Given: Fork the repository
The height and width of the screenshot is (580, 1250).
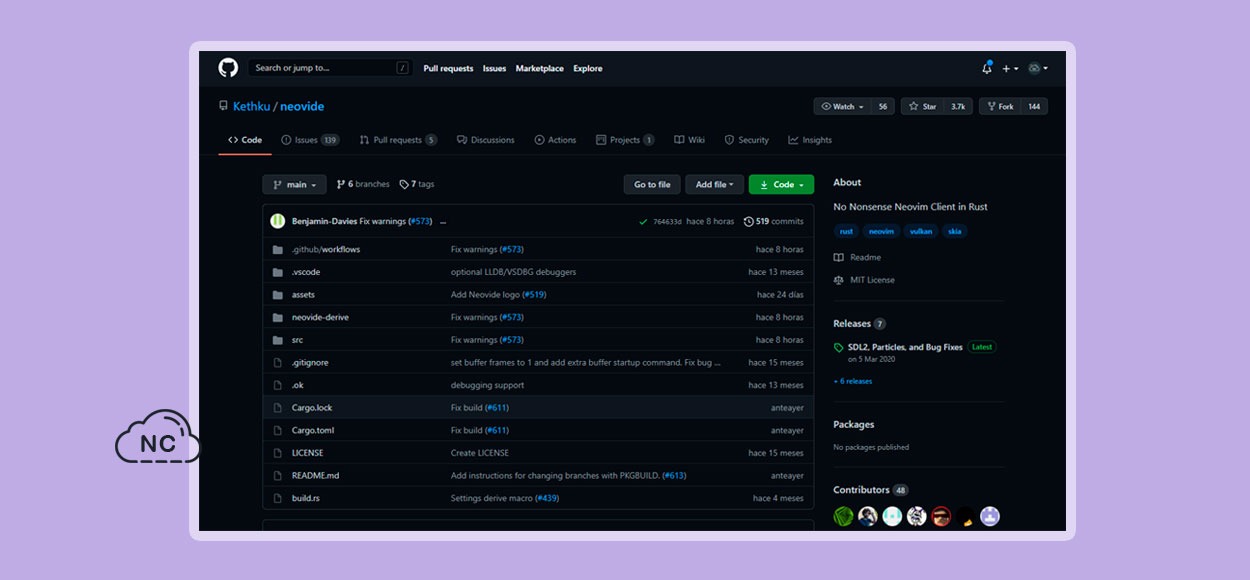Looking at the screenshot, I should [999, 106].
